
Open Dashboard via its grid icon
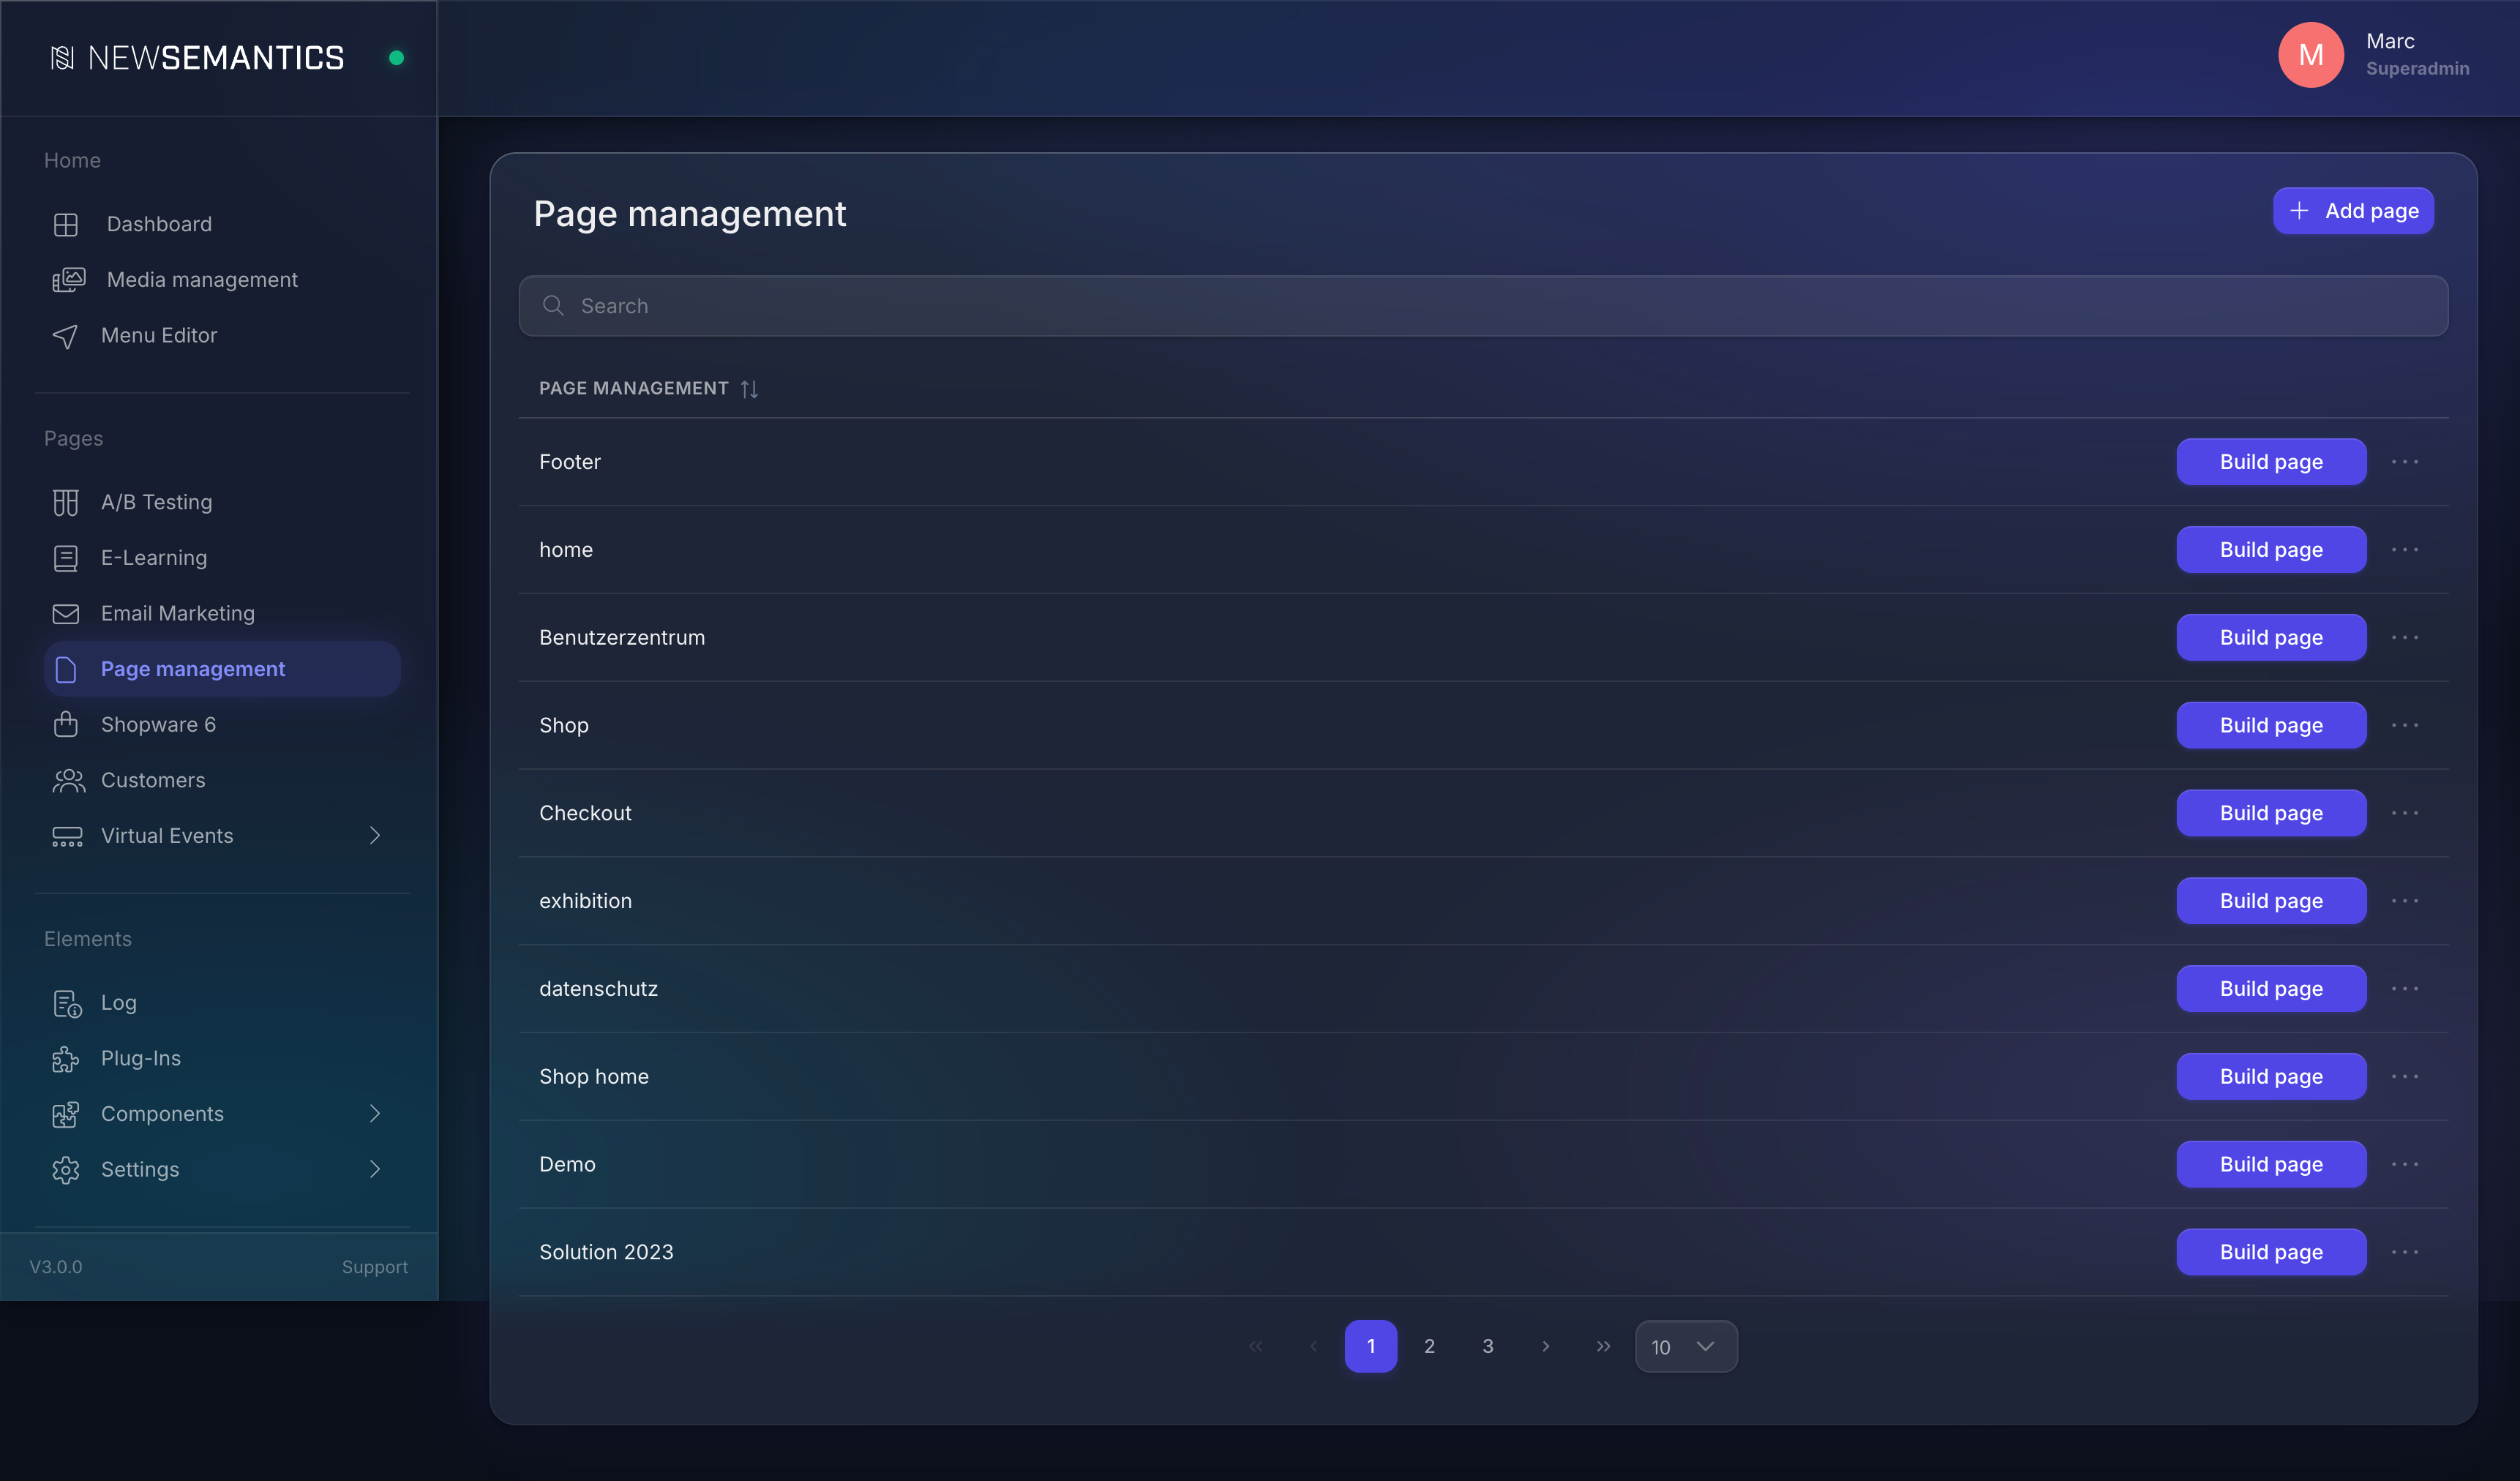[x=66, y=225]
